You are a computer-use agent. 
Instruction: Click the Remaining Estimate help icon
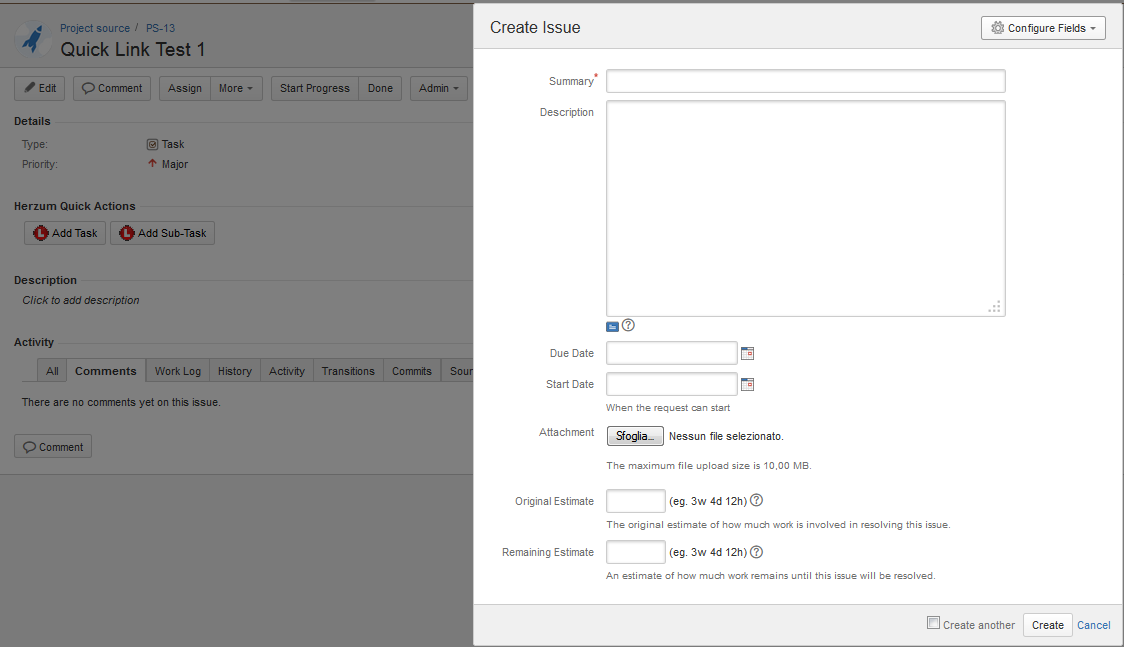pos(756,552)
